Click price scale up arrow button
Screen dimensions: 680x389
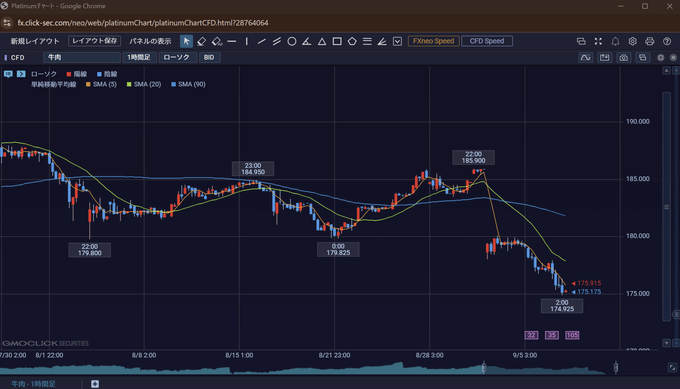click(667, 71)
